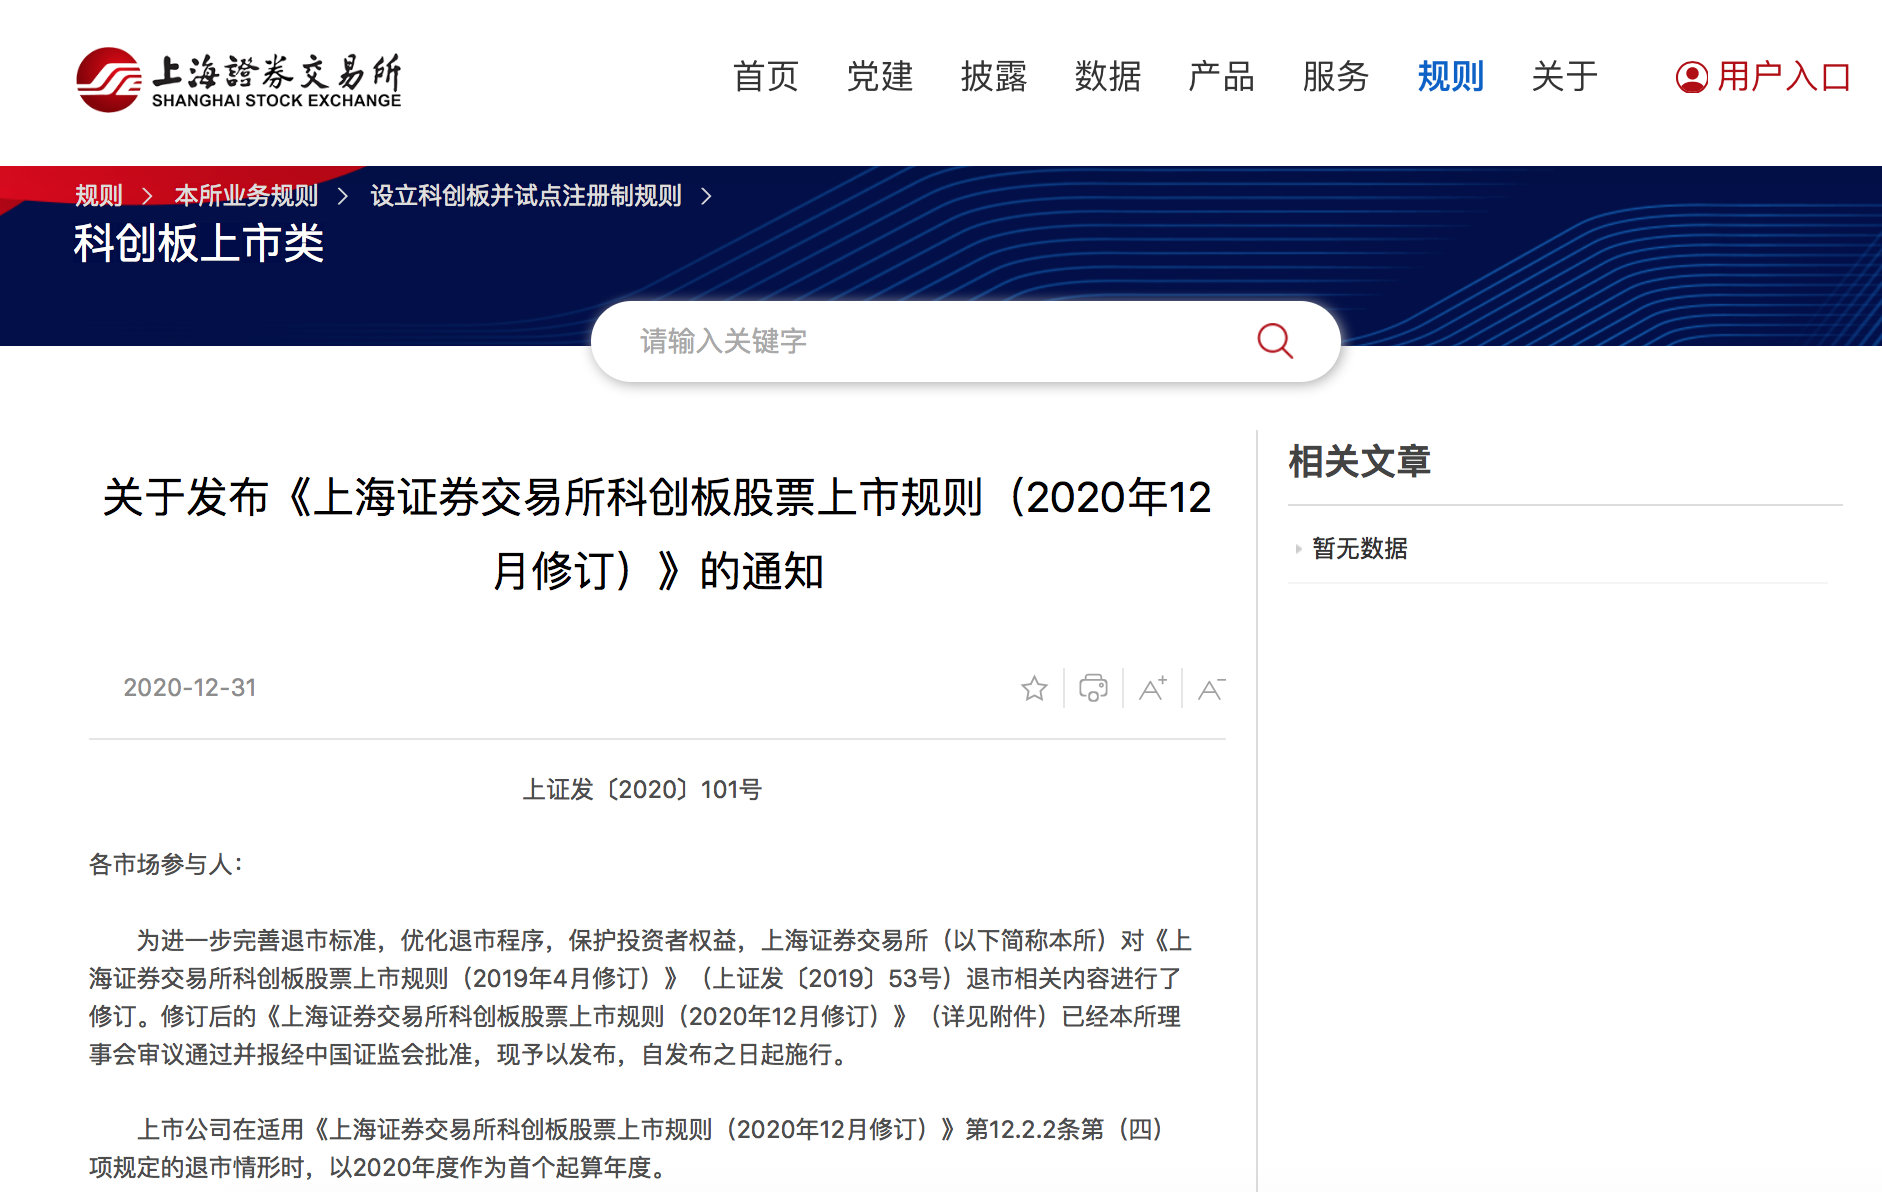Click the 科创板上市类 page heading

click(199, 243)
